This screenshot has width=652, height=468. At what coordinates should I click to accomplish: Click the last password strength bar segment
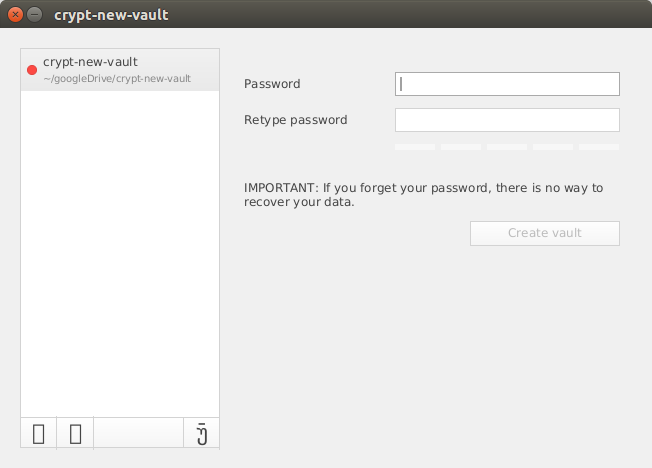(x=599, y=147)
